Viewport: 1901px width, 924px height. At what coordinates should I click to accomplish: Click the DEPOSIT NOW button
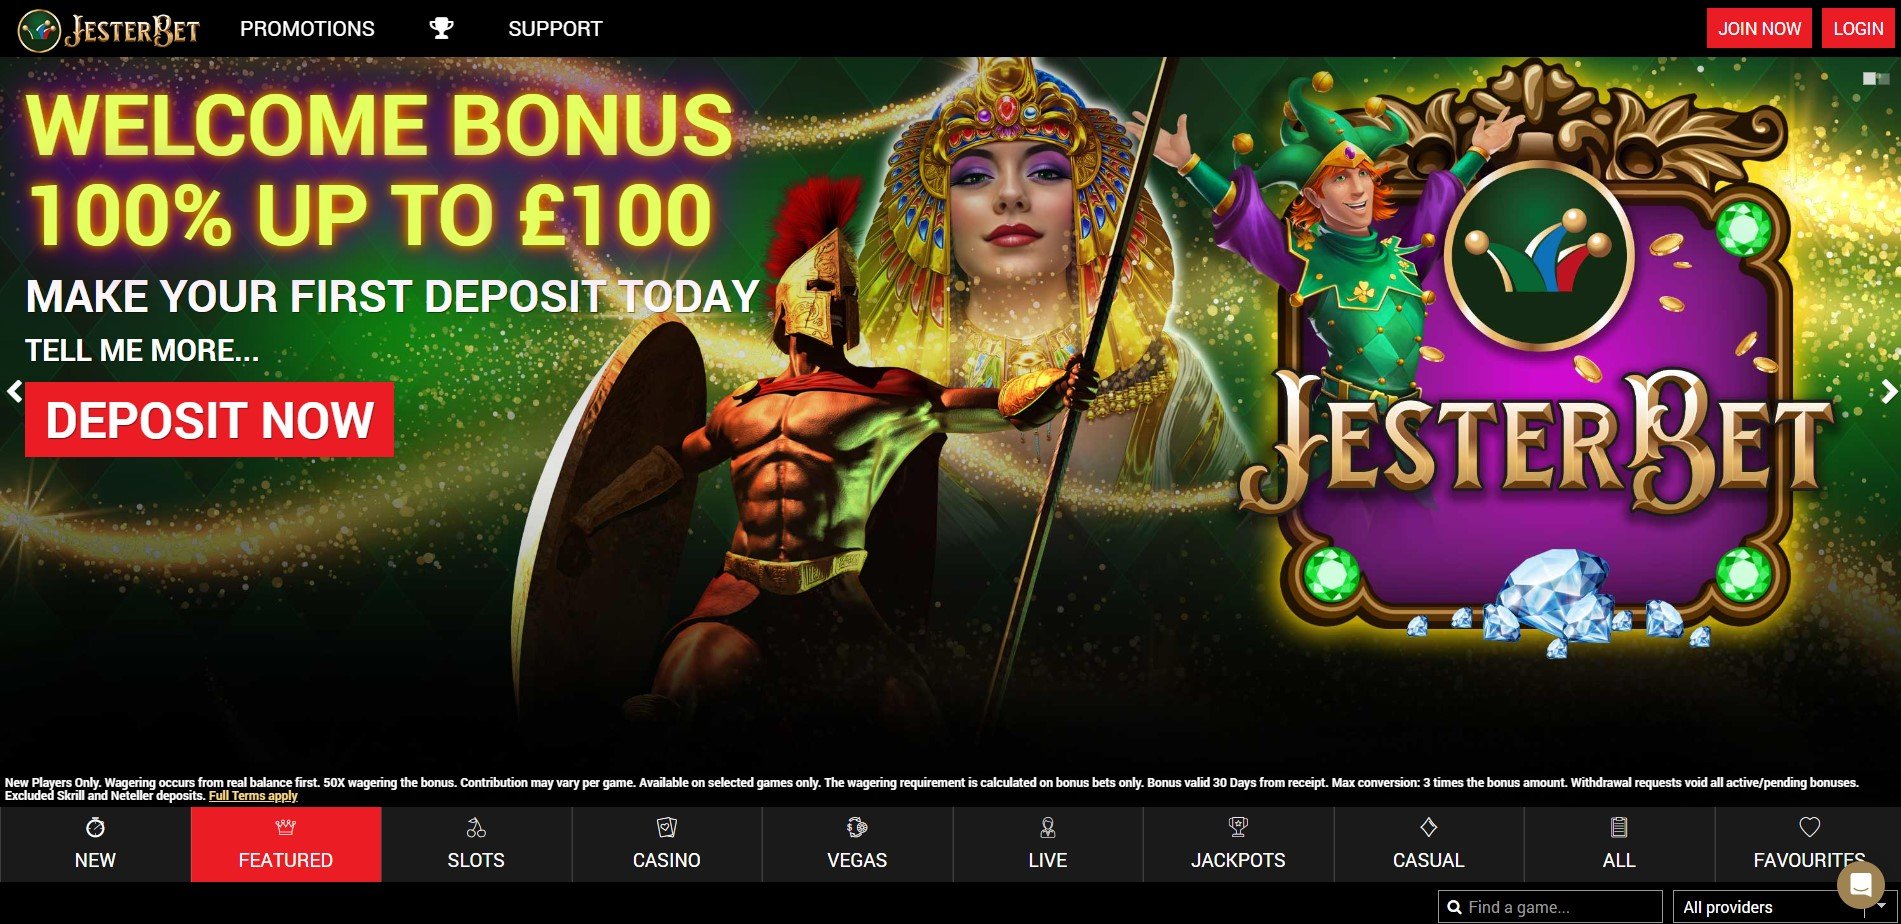[209, 420]
